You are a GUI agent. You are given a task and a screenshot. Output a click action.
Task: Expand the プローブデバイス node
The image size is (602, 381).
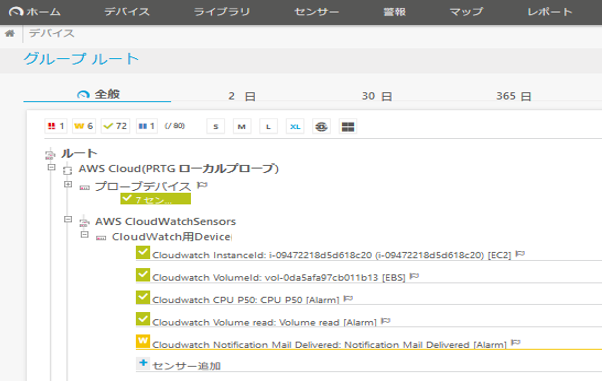pyautogui.click(x=68, y=184)
